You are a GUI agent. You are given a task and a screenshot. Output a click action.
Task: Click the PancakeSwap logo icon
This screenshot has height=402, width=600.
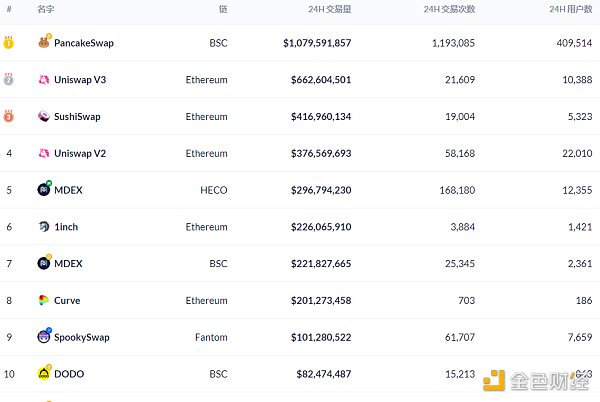pyautogui.click(x=44, y=43)
